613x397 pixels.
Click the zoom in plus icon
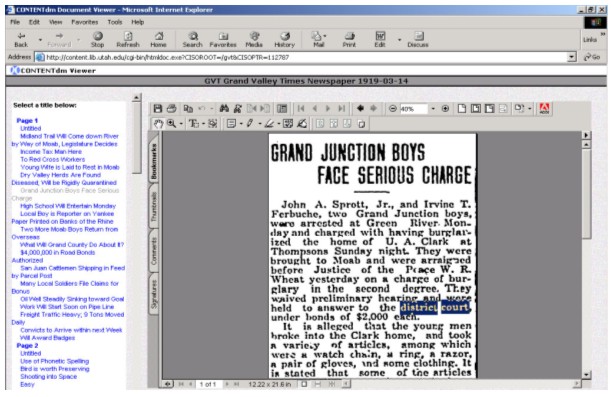[x=445, y=109]
